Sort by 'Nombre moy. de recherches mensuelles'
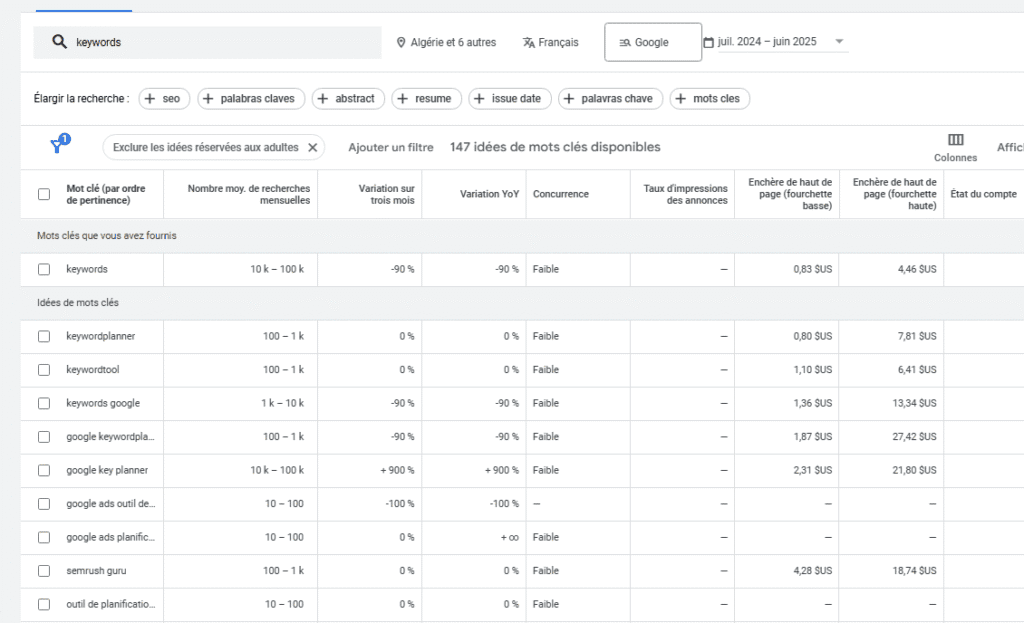Viewport: 1024px width, 623px height. point(250,194)
